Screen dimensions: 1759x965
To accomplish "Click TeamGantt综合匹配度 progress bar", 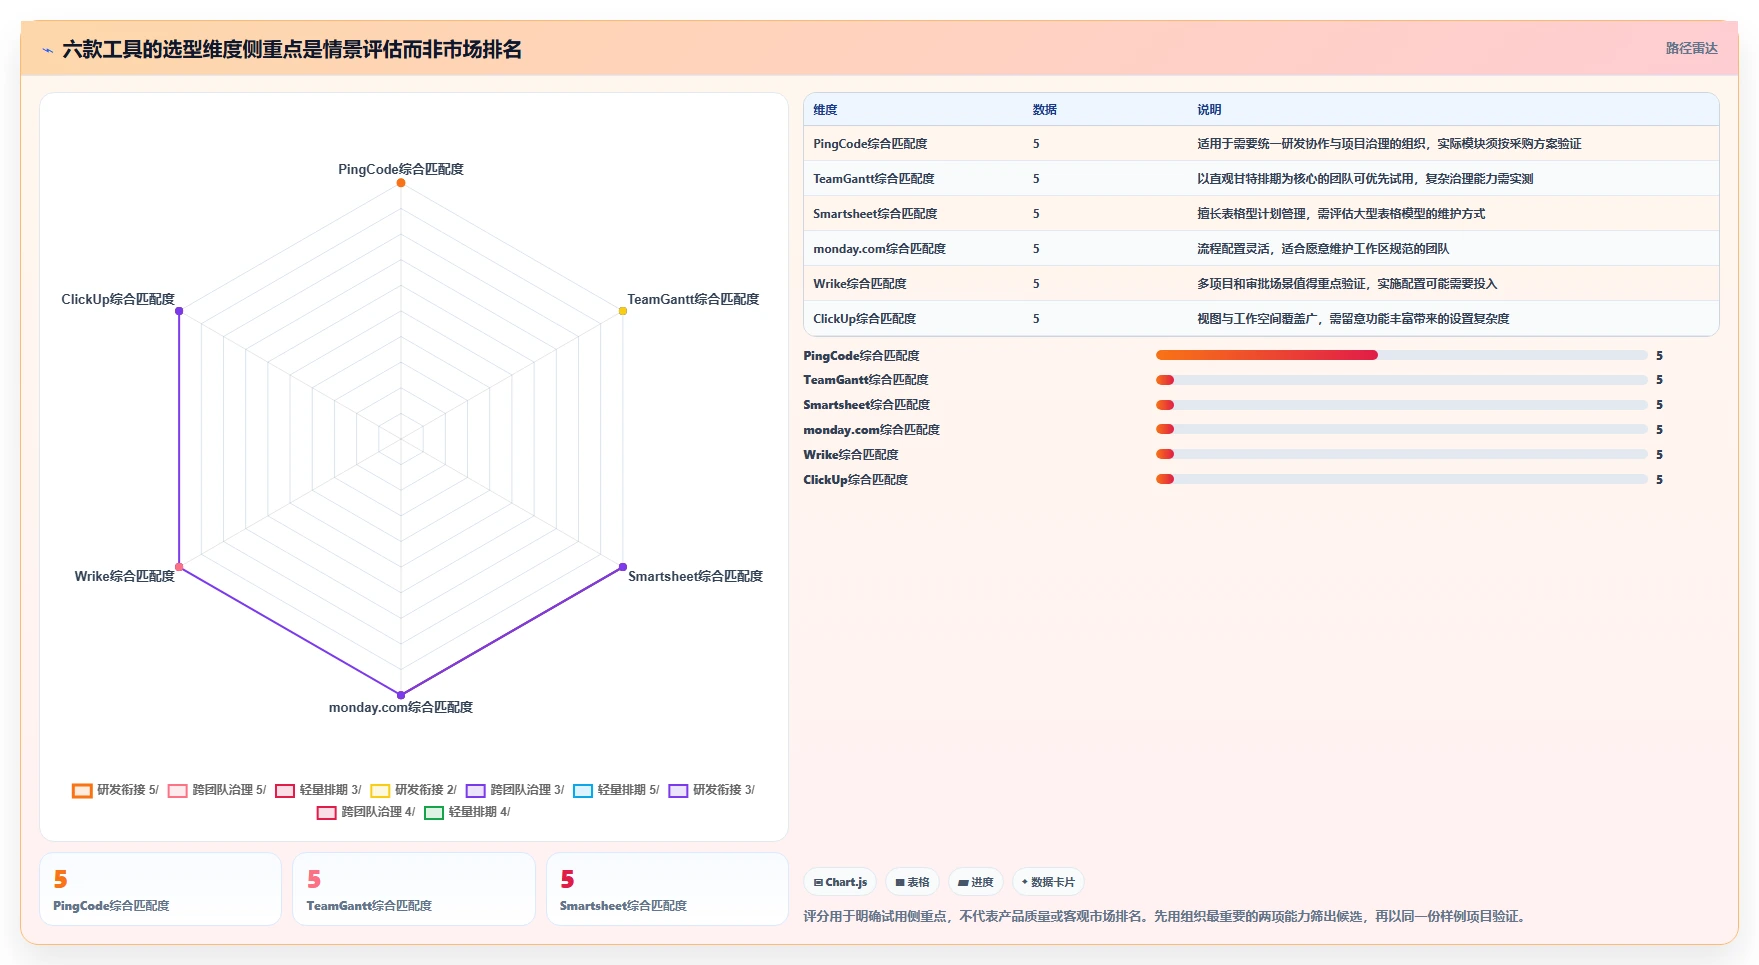I will pyautogui.click(x=1401, y=380).
